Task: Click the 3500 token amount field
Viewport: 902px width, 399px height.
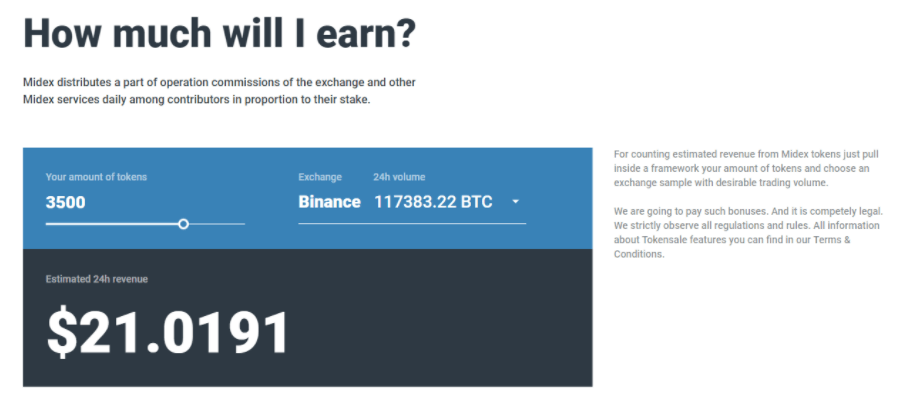Action: point(66,202)
